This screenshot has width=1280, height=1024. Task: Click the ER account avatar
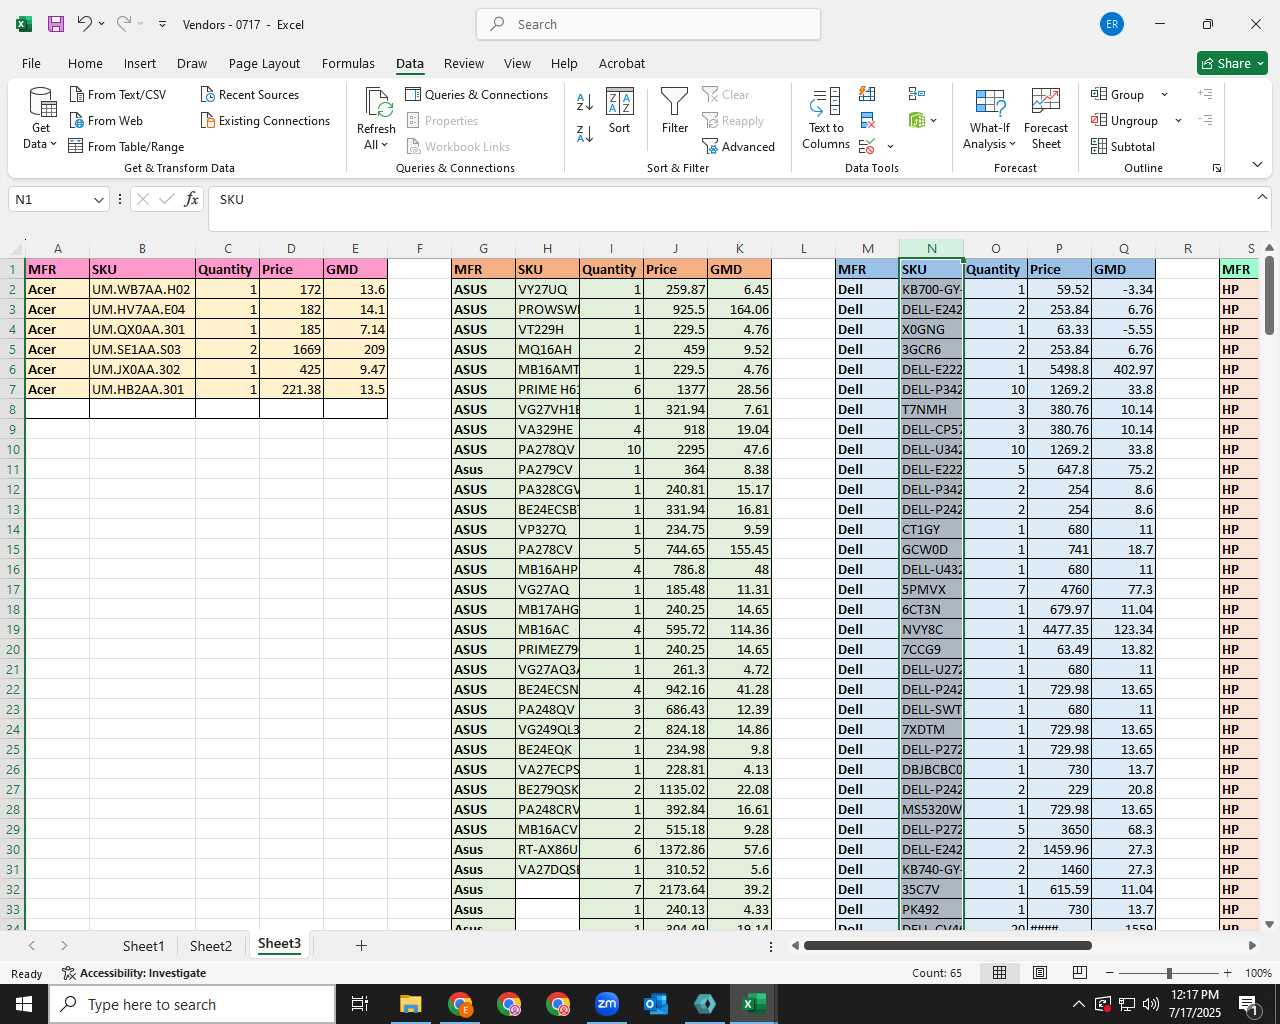(x=1111, y=24)
